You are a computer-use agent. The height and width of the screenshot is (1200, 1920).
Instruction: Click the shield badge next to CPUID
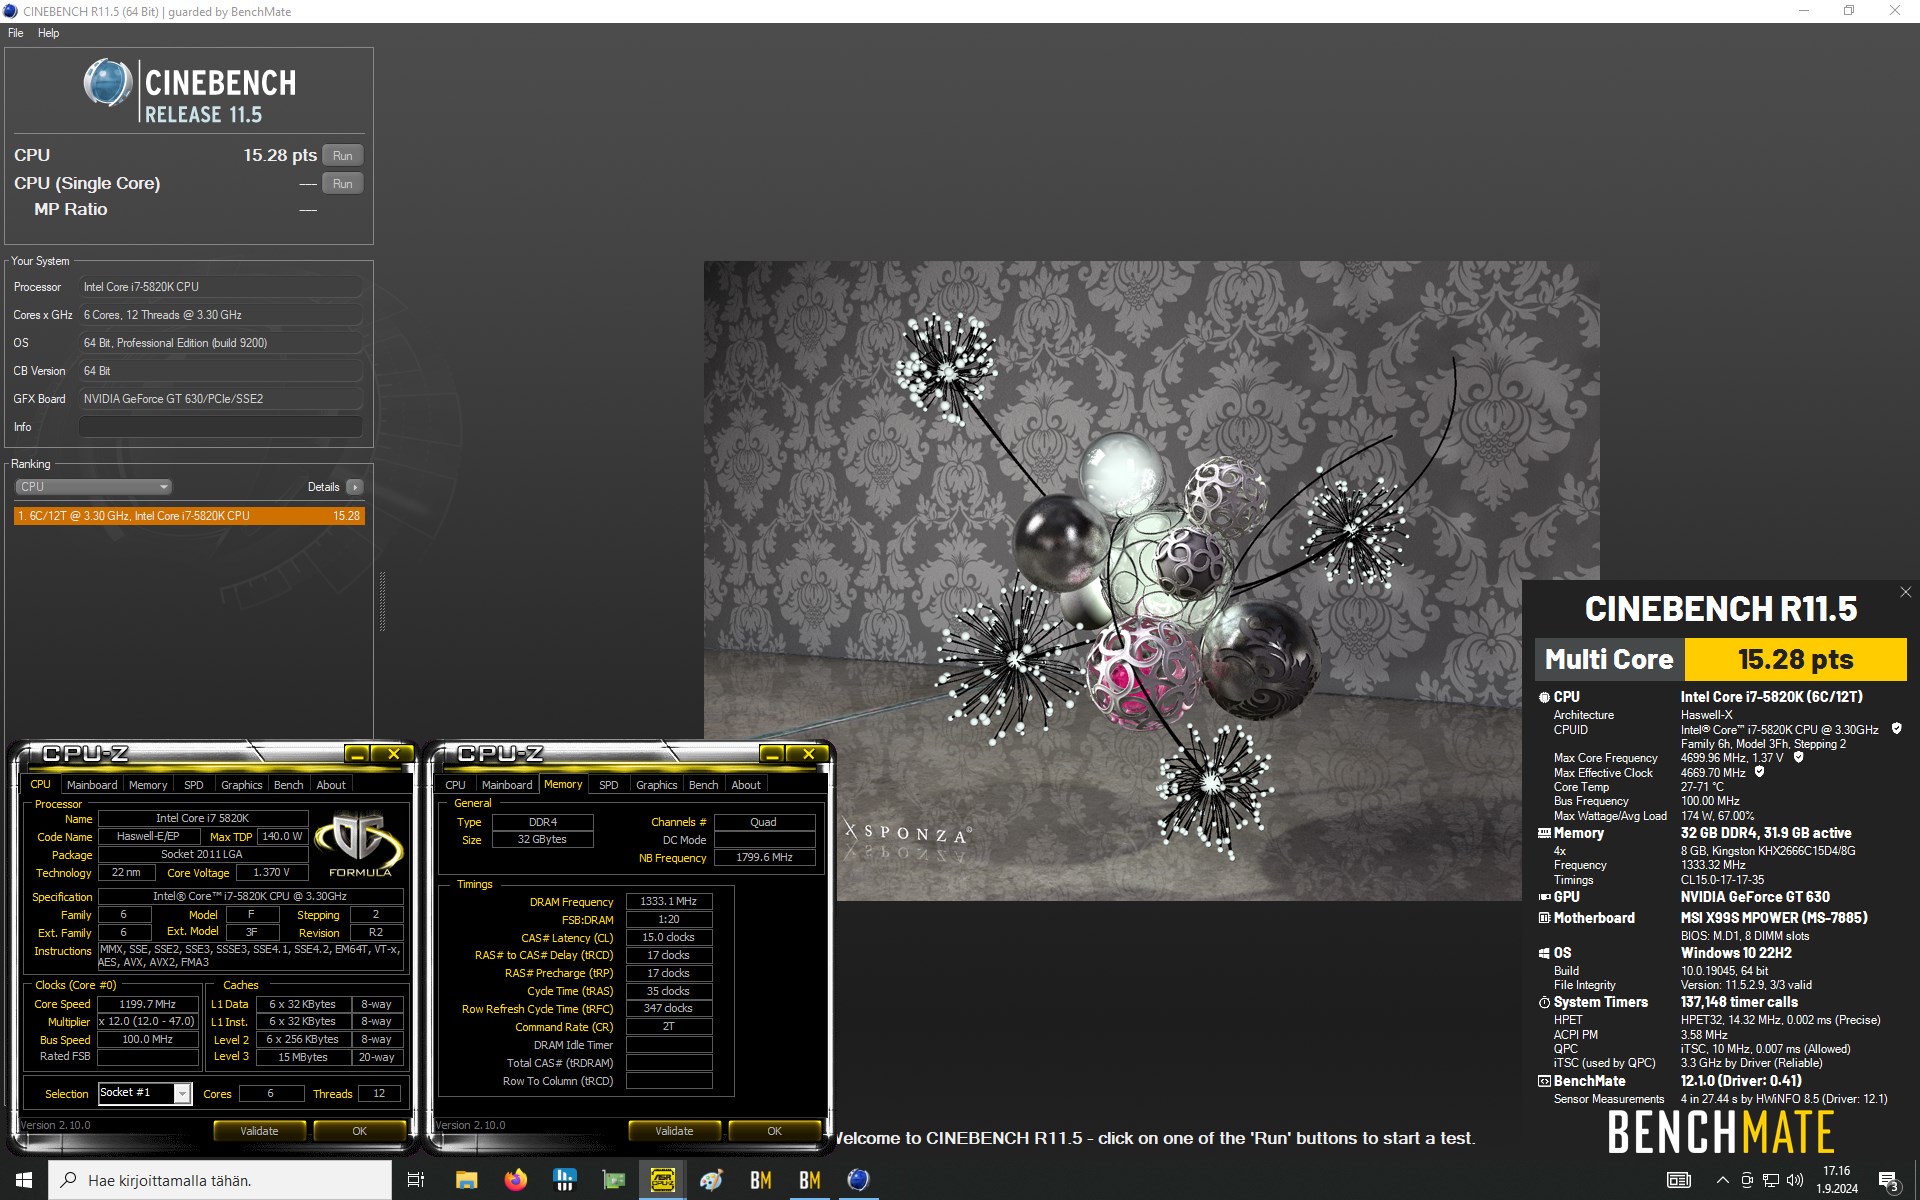click(1896, 729)
